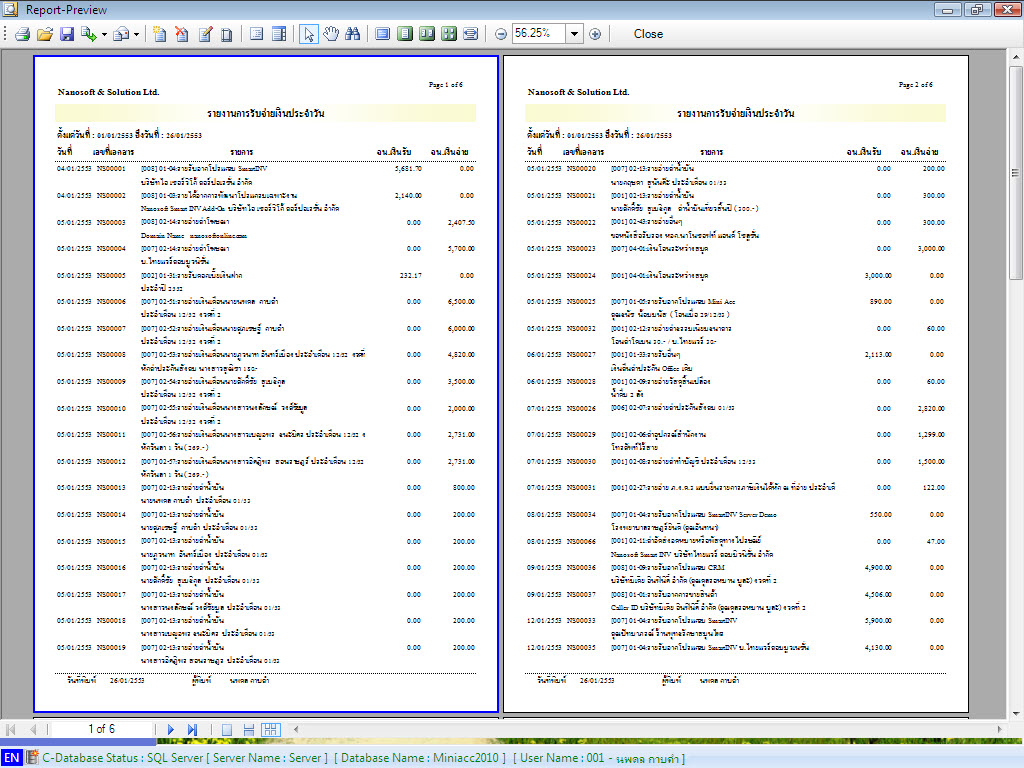Click the horizontal scrollbar left arrow

[x=295, y=729]
